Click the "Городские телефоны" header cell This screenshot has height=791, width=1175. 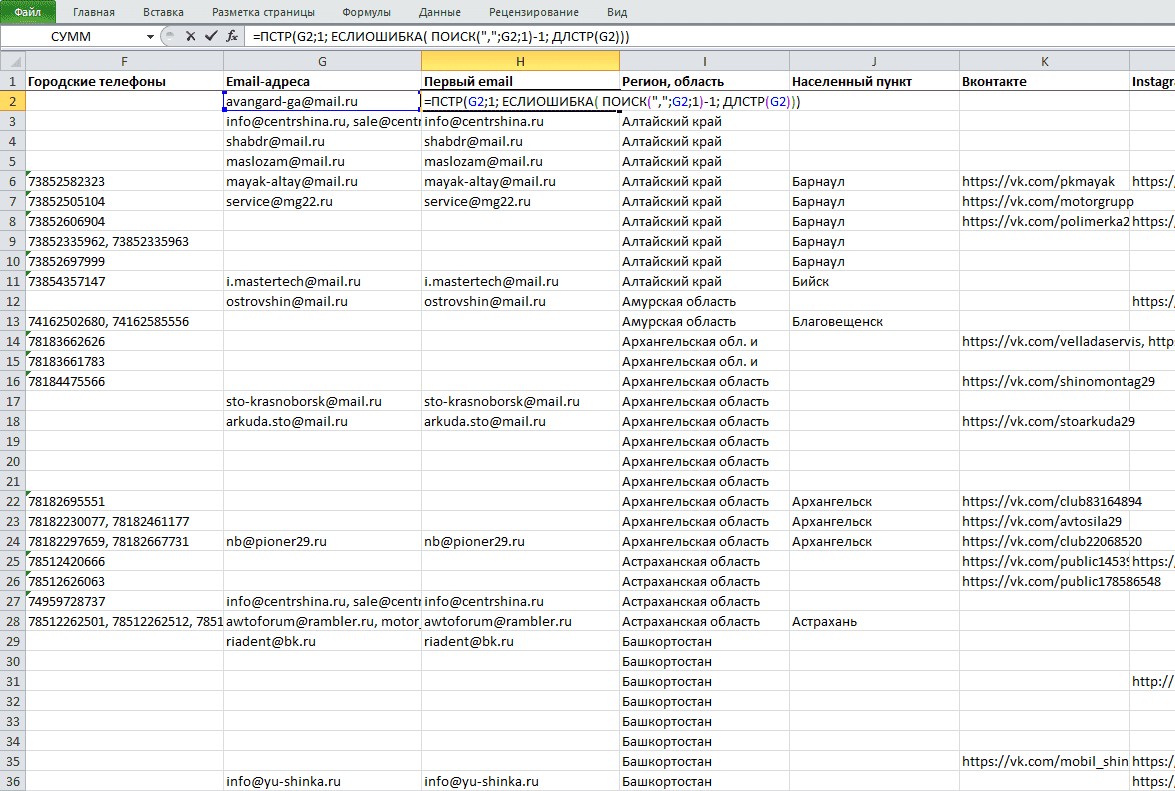[x=124, y=81]
